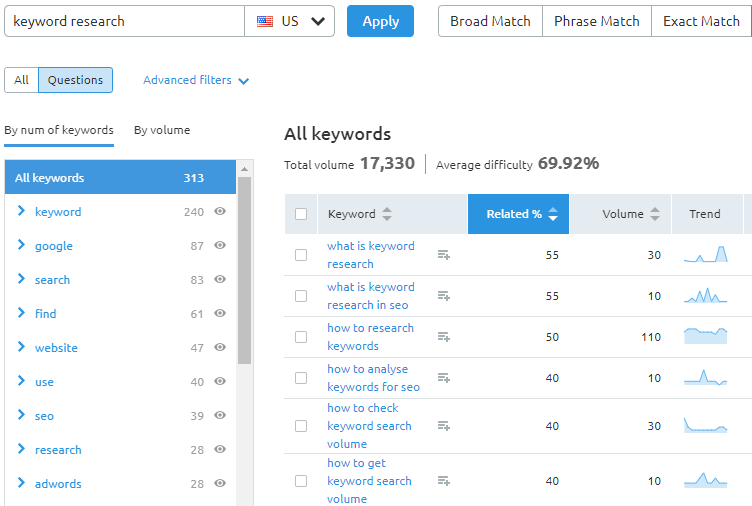Hide the 'use' group with eye icon
Screen dimensions: 752x506
pyautogui.click(x=220, y=382)
